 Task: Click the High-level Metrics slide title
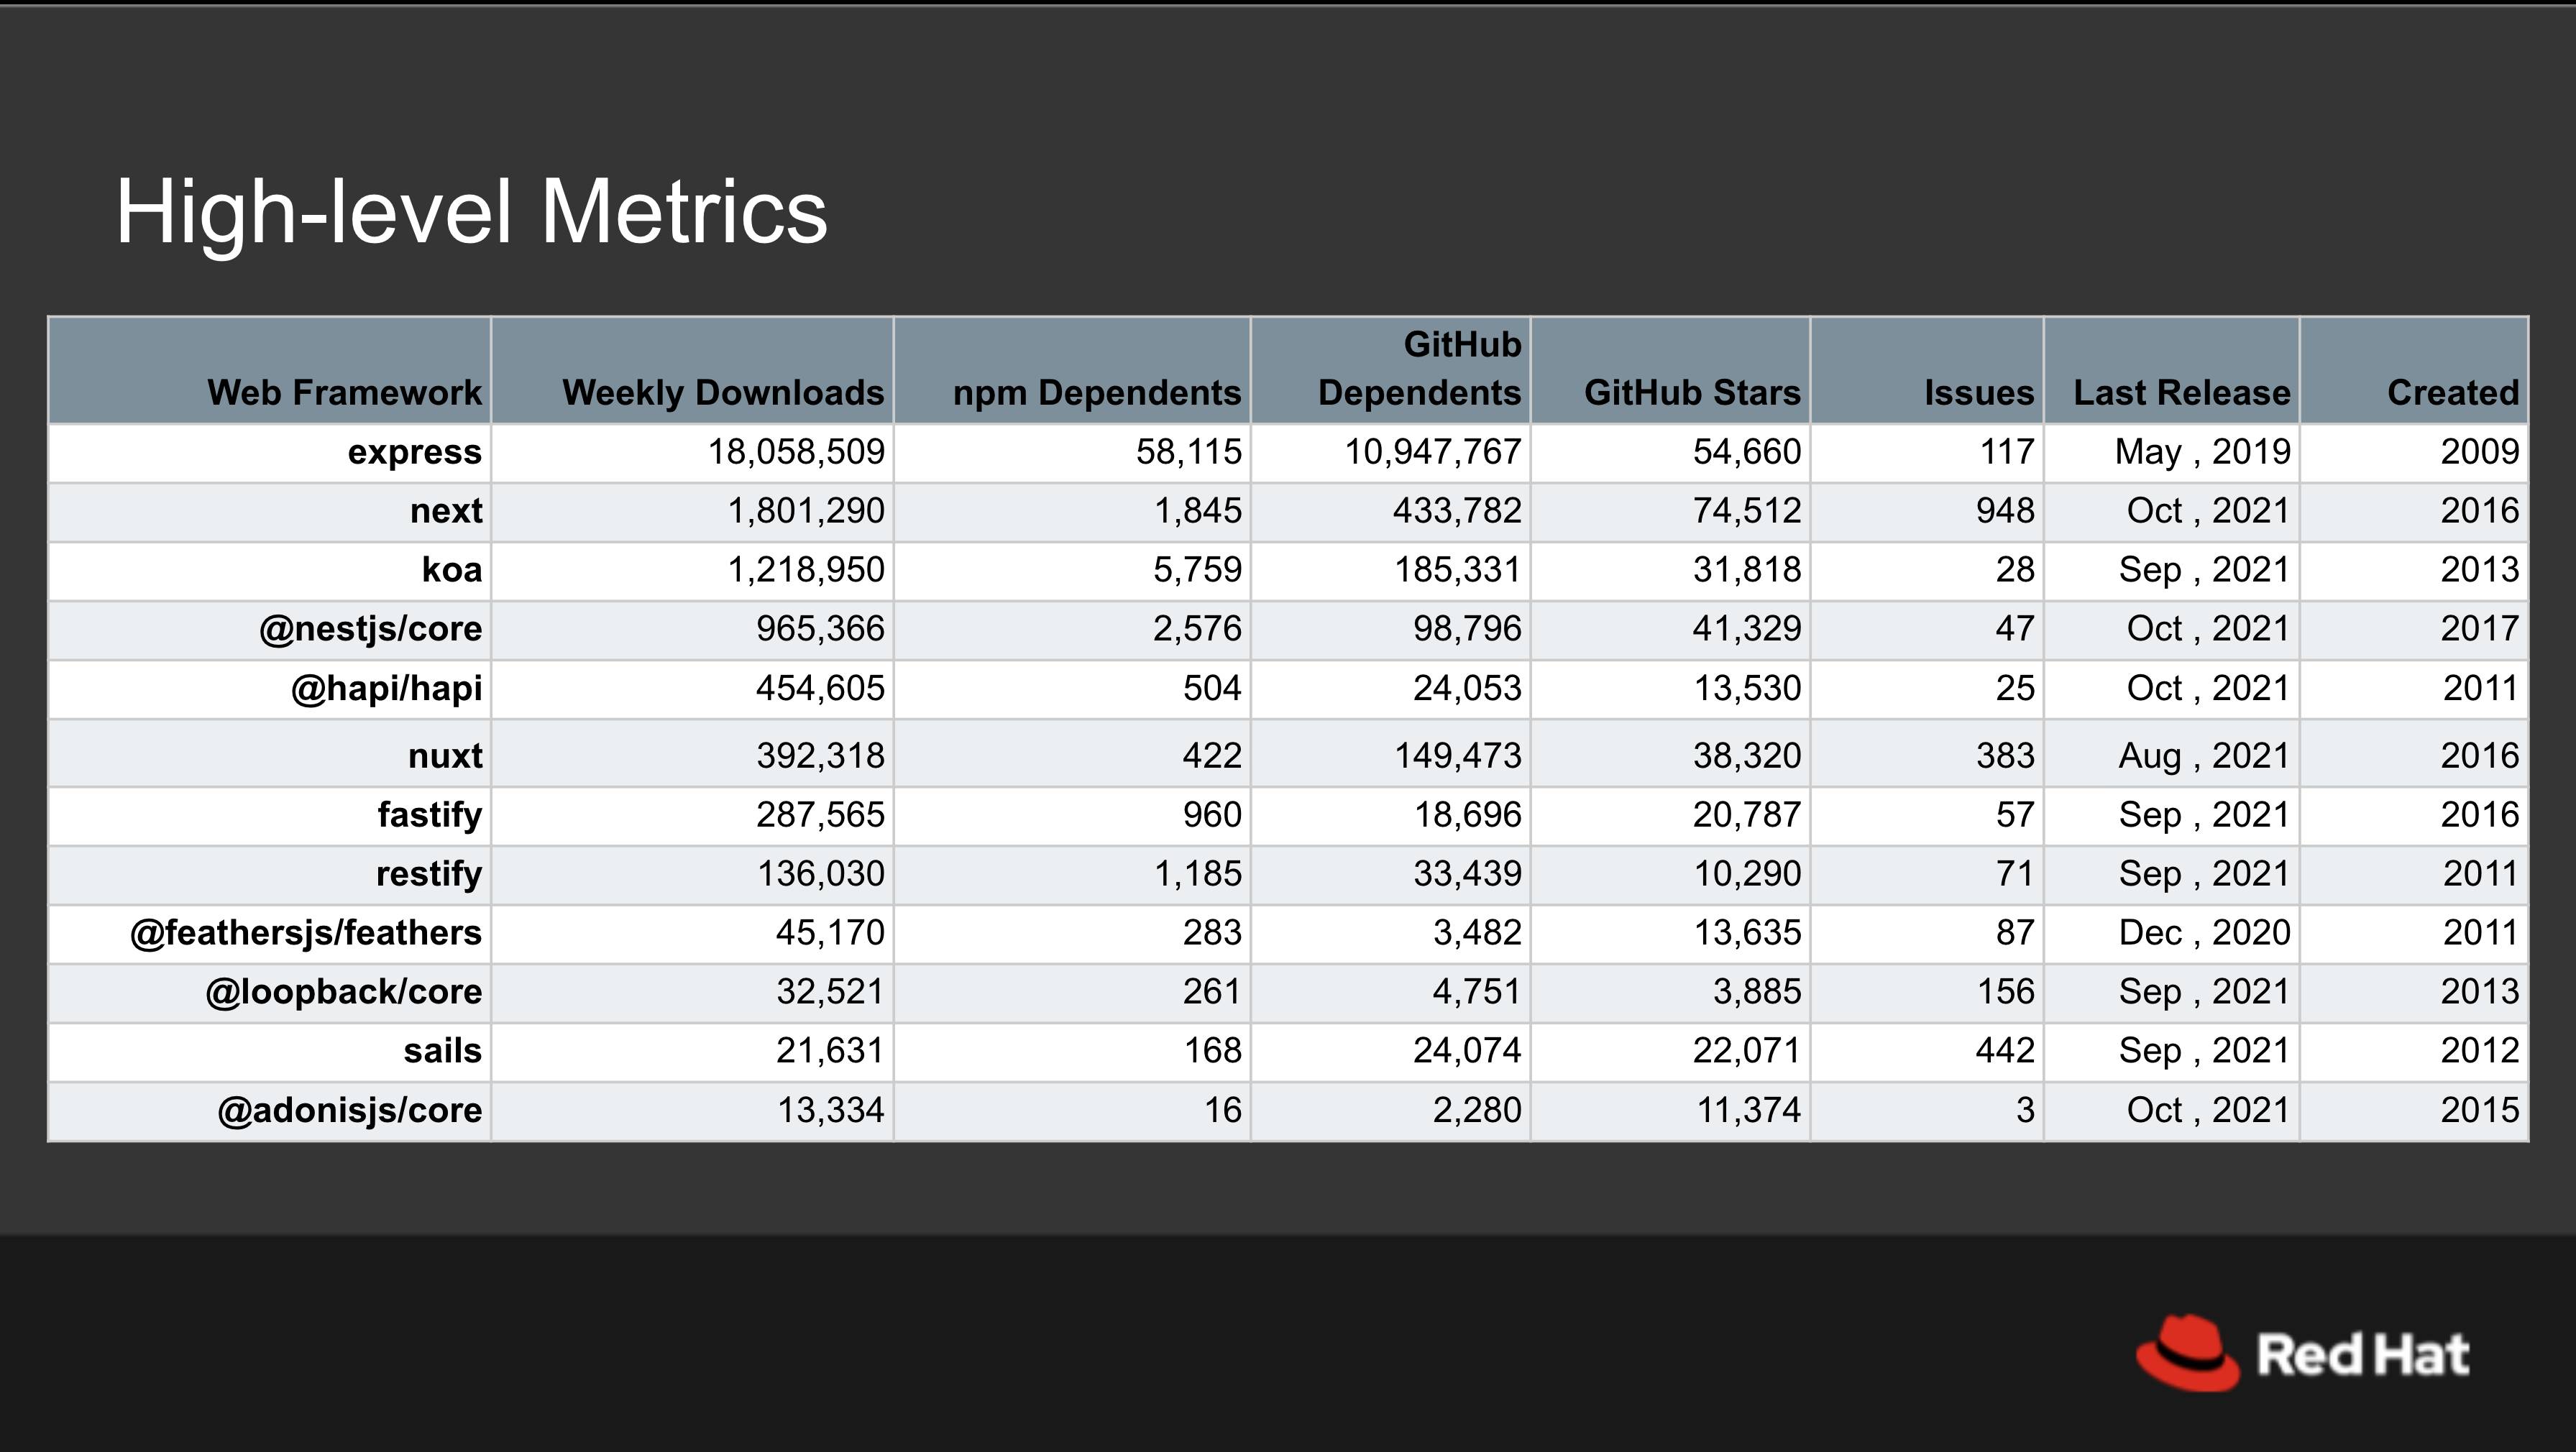471,212
